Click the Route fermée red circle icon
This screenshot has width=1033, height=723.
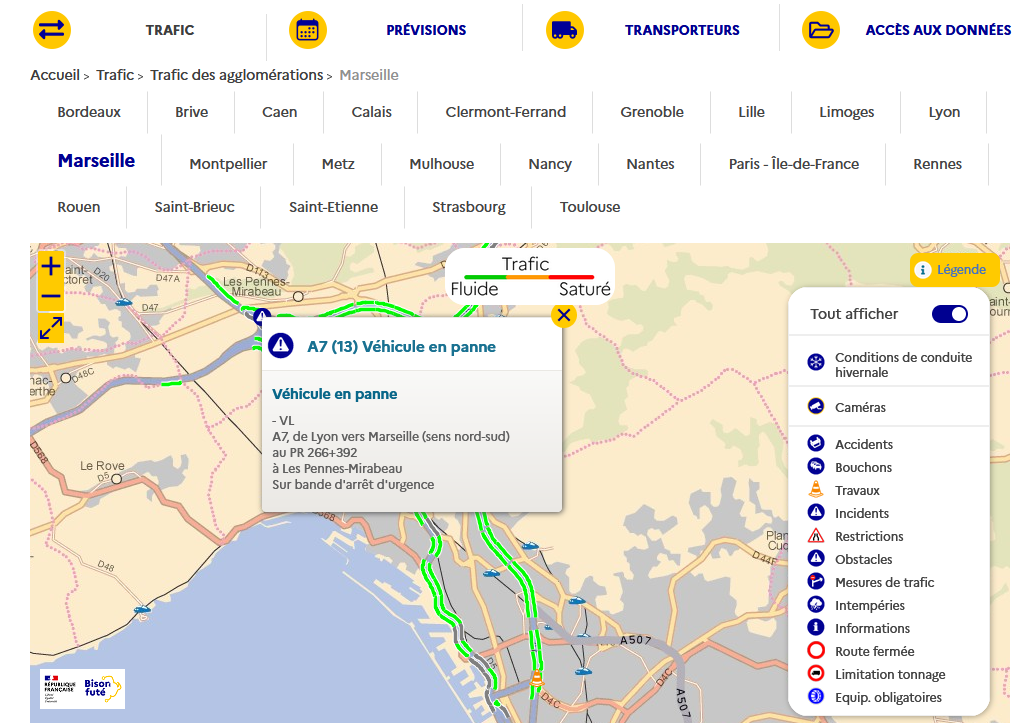tap(816, 651)
